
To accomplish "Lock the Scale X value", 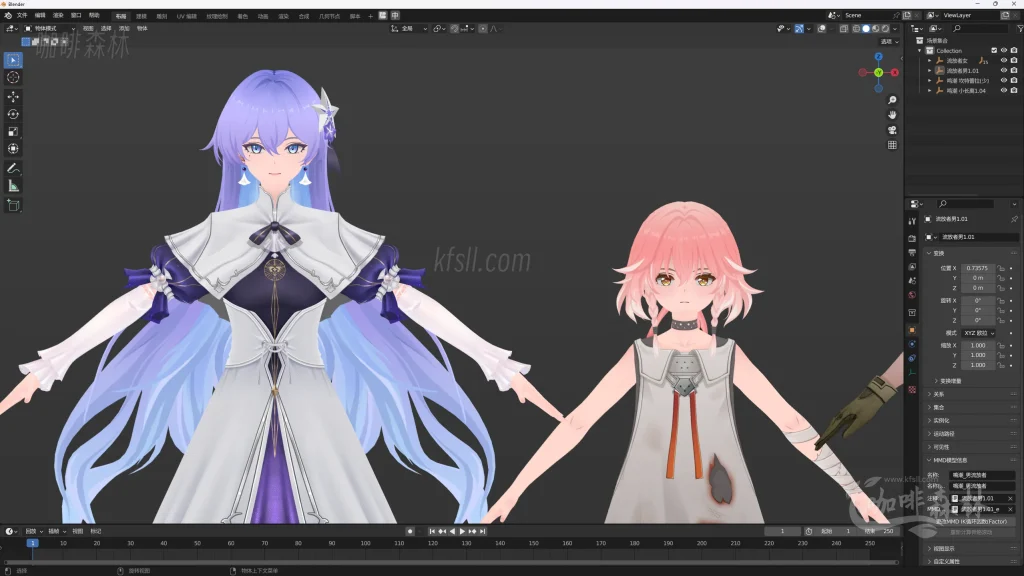I will (1001, 345).
